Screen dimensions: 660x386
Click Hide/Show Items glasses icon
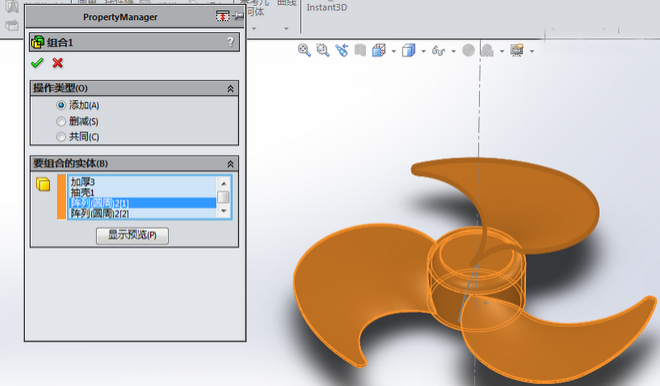438,51
